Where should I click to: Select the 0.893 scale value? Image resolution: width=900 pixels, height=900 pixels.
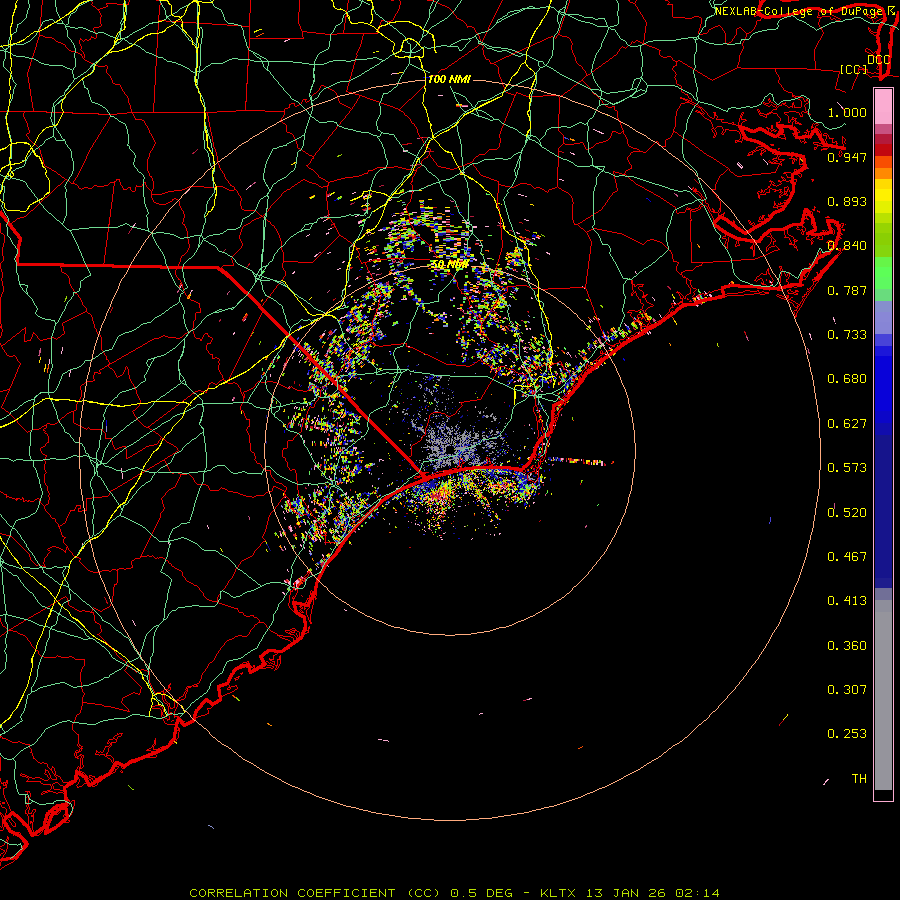tap(847, 201)
